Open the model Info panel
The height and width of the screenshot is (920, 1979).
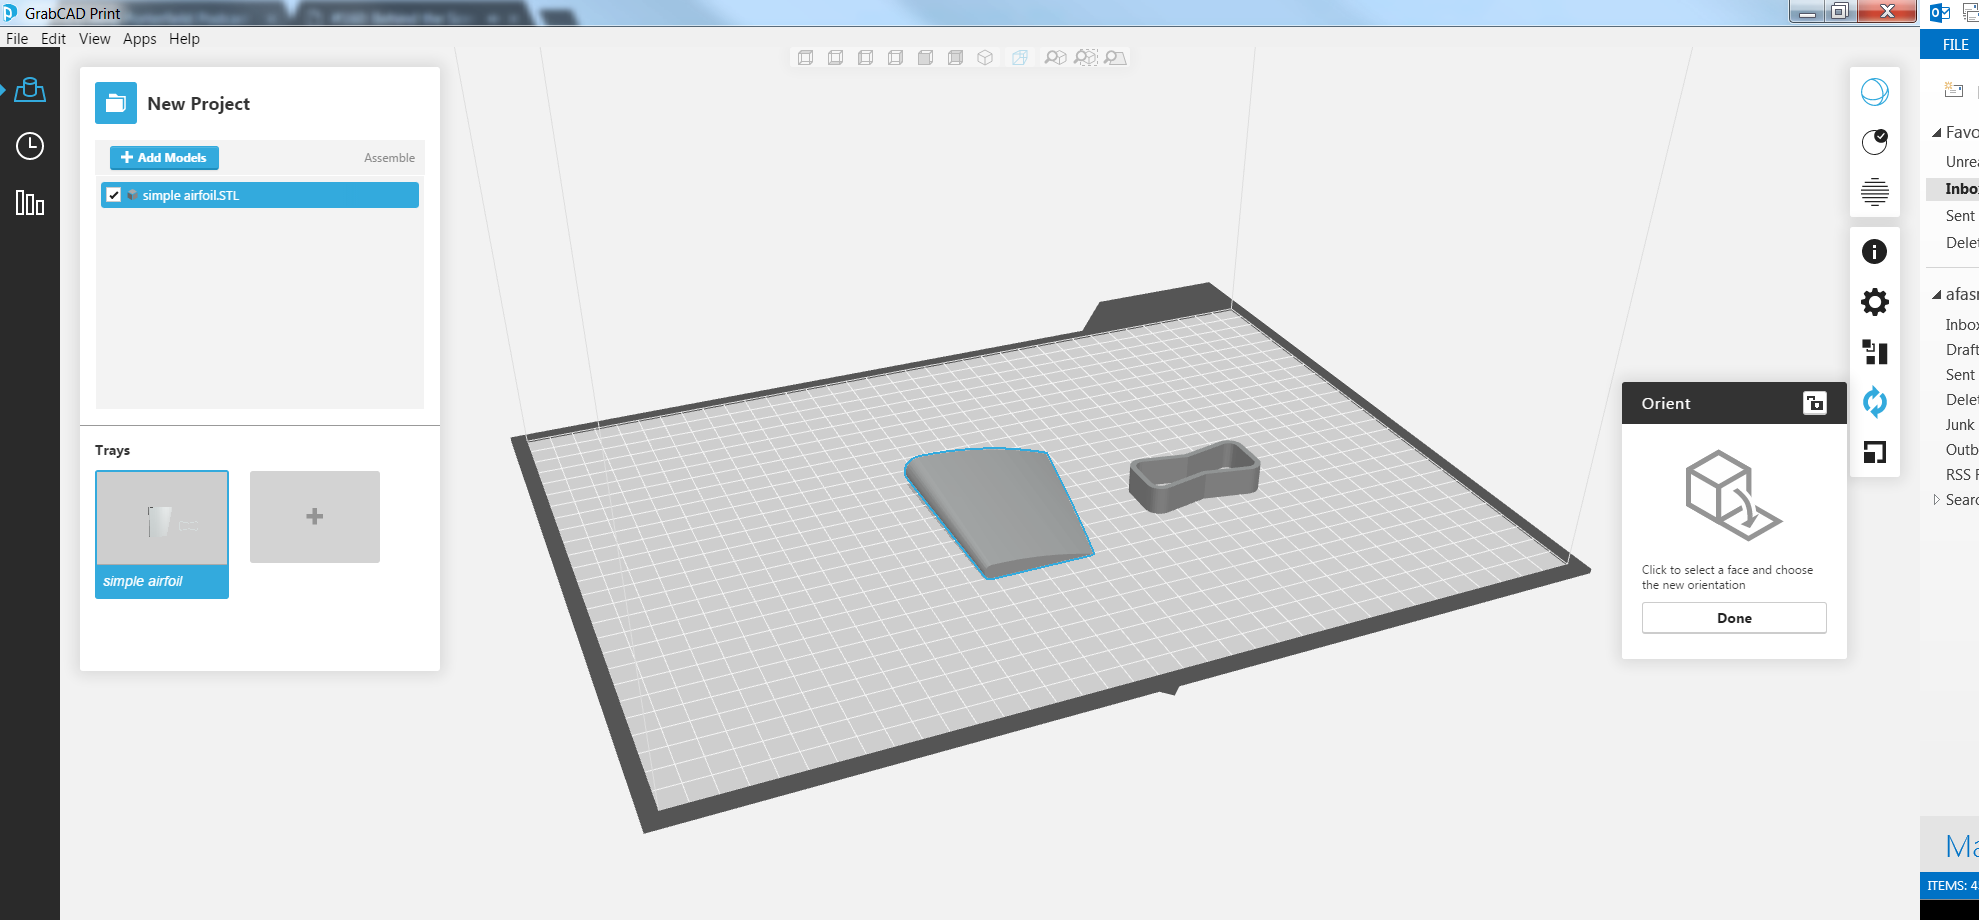[x=1875, y=251]
